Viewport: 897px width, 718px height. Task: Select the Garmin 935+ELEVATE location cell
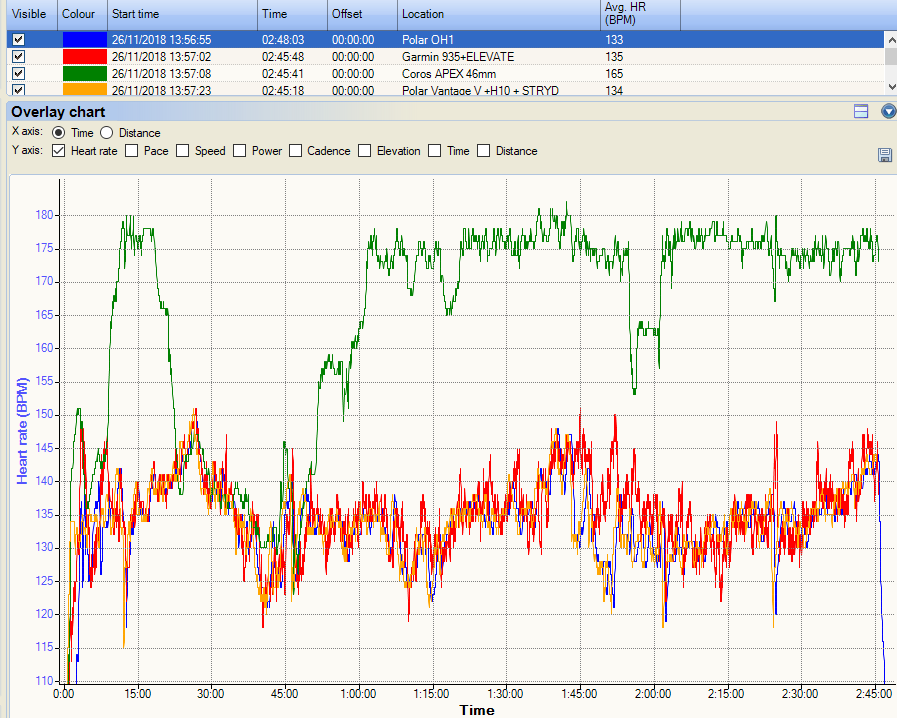click(x=458, y=57)
